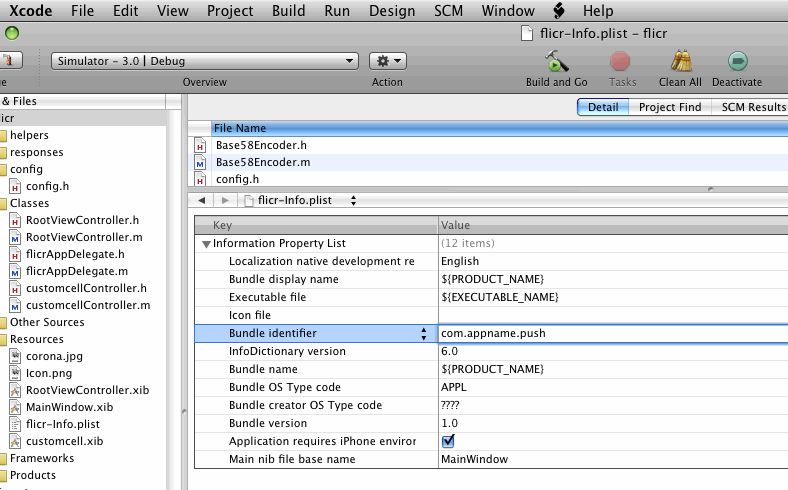
Task: Go back with the editor left arrow
Action: [202, 201]
